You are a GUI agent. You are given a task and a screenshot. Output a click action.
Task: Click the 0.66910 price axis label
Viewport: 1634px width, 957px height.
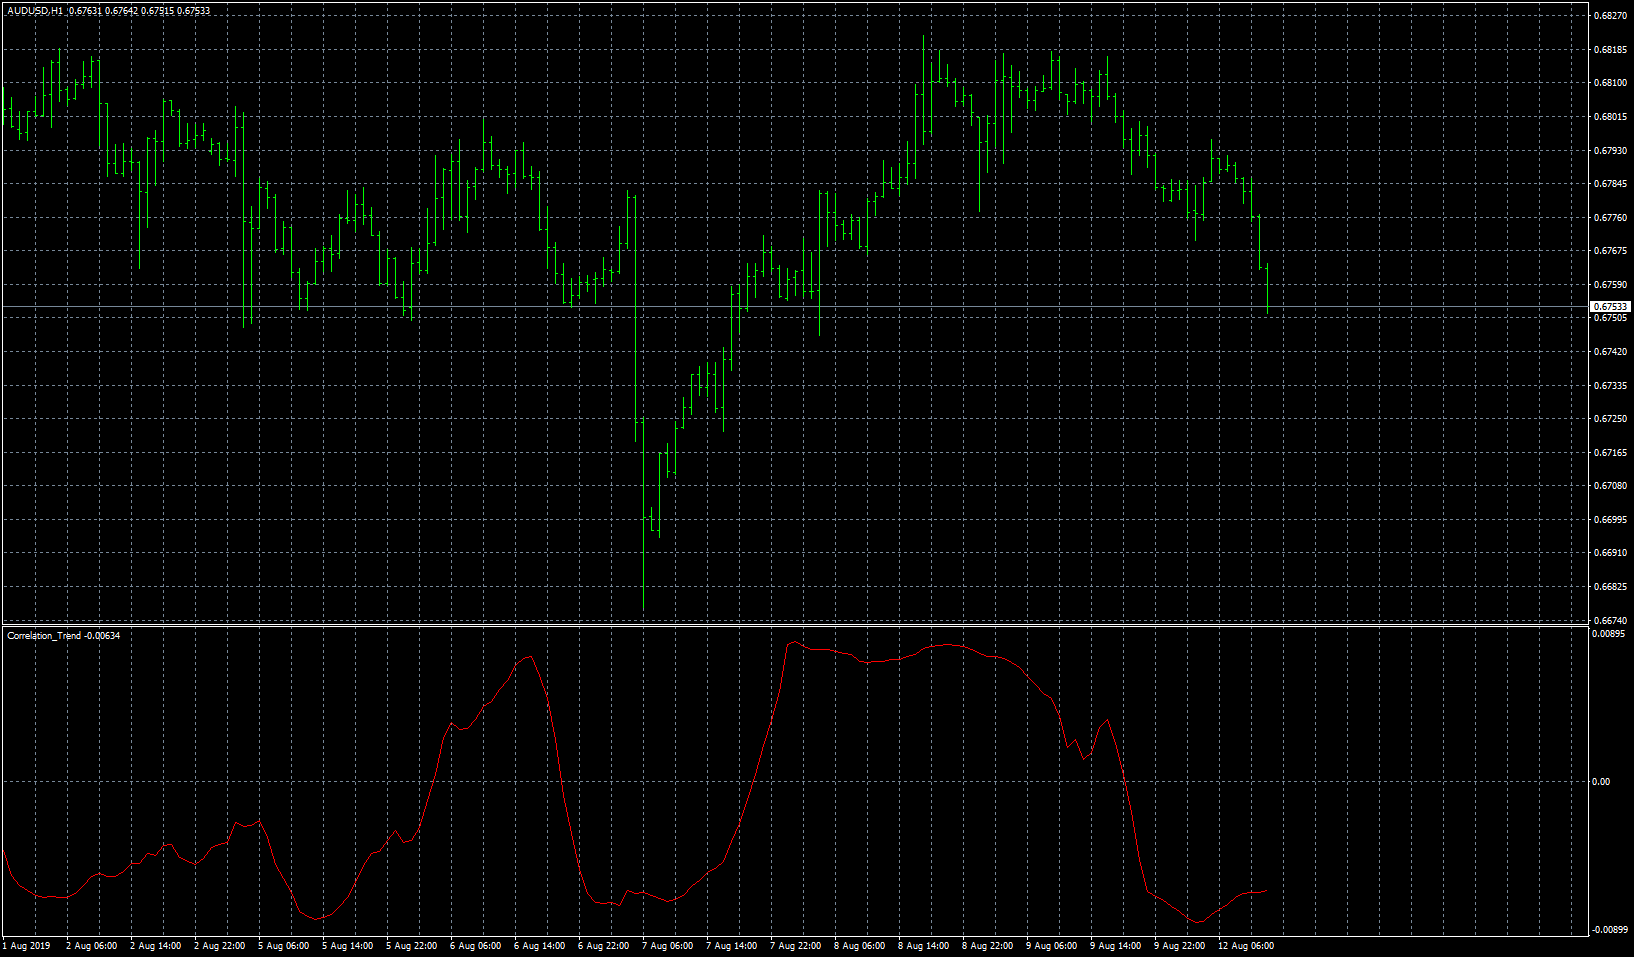click(x=1610, y=553)
